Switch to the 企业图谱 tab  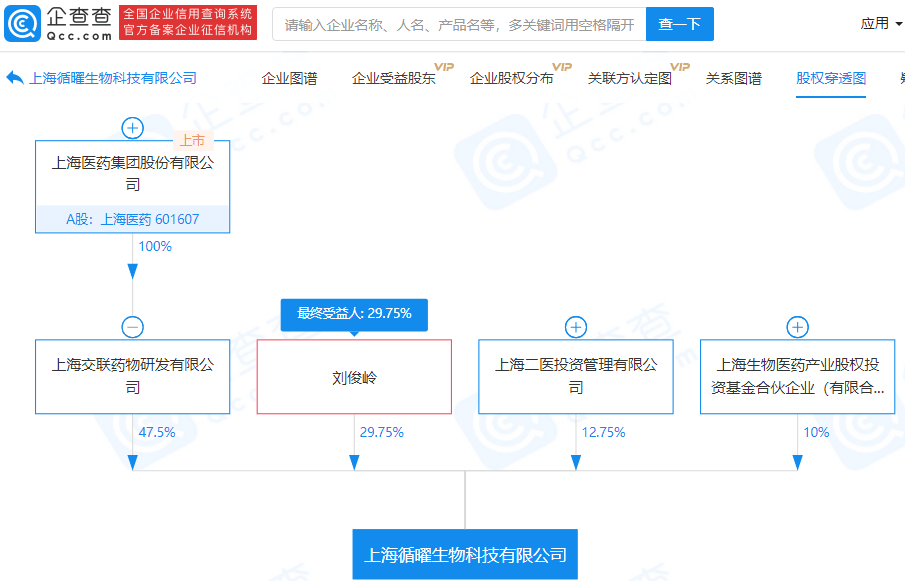(289, 78)
